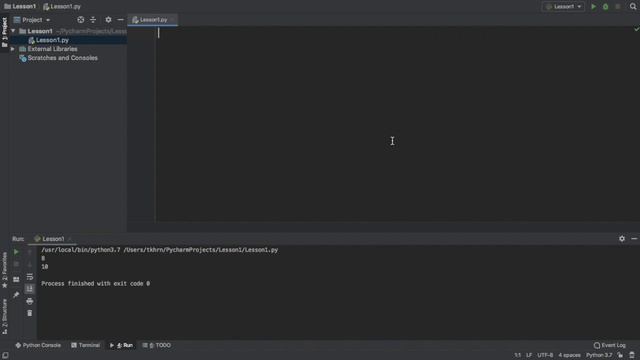
Task: Click the tool windows quick-access icon
Action: point(5,355)
